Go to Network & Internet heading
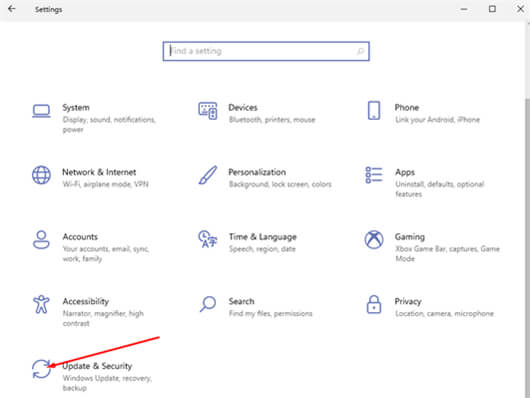Viewport: 530px width, 398px height. coord(99,172)
